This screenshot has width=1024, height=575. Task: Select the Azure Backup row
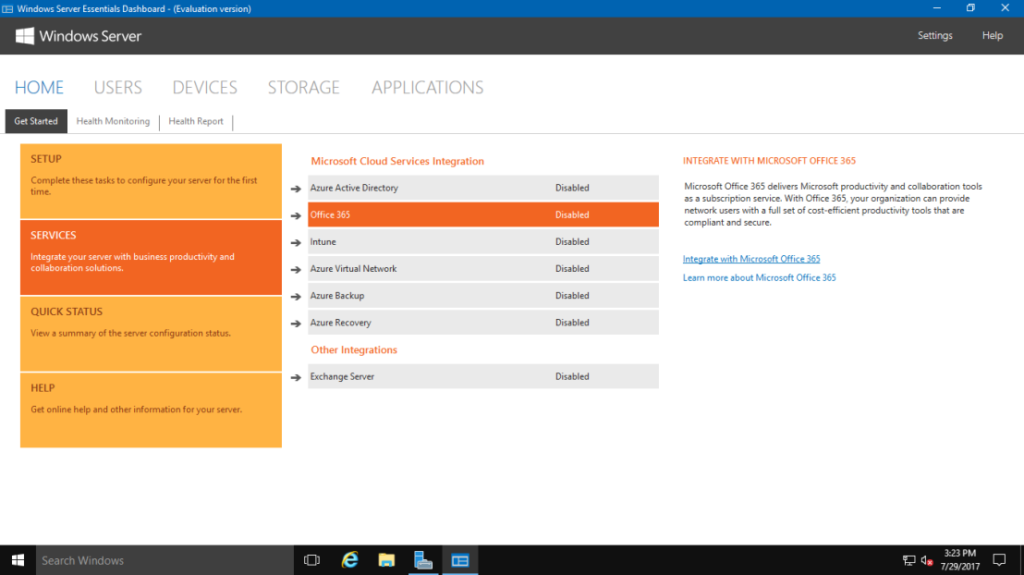(483, 295)
